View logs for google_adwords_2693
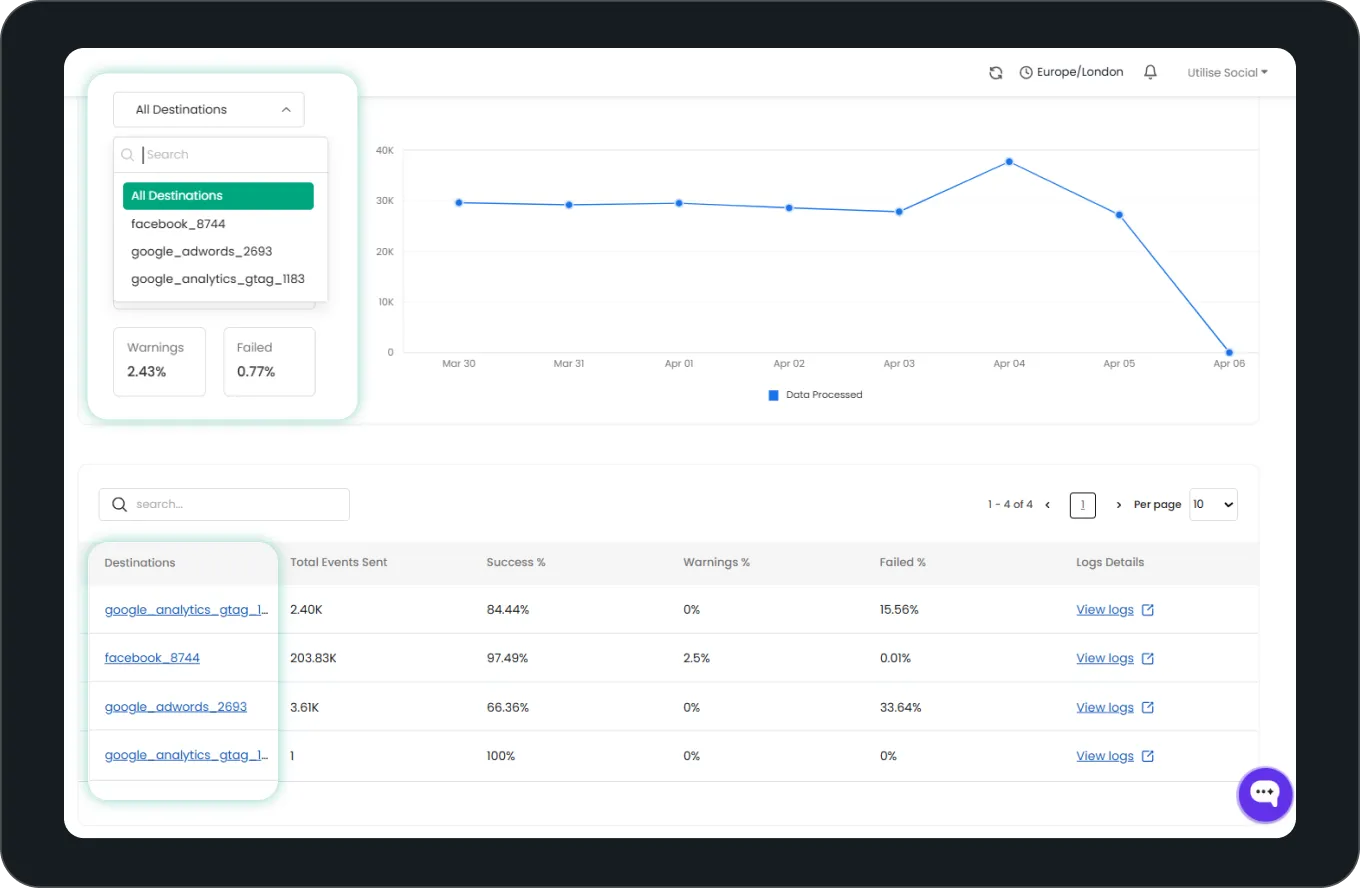 (x=1105, y=707)
